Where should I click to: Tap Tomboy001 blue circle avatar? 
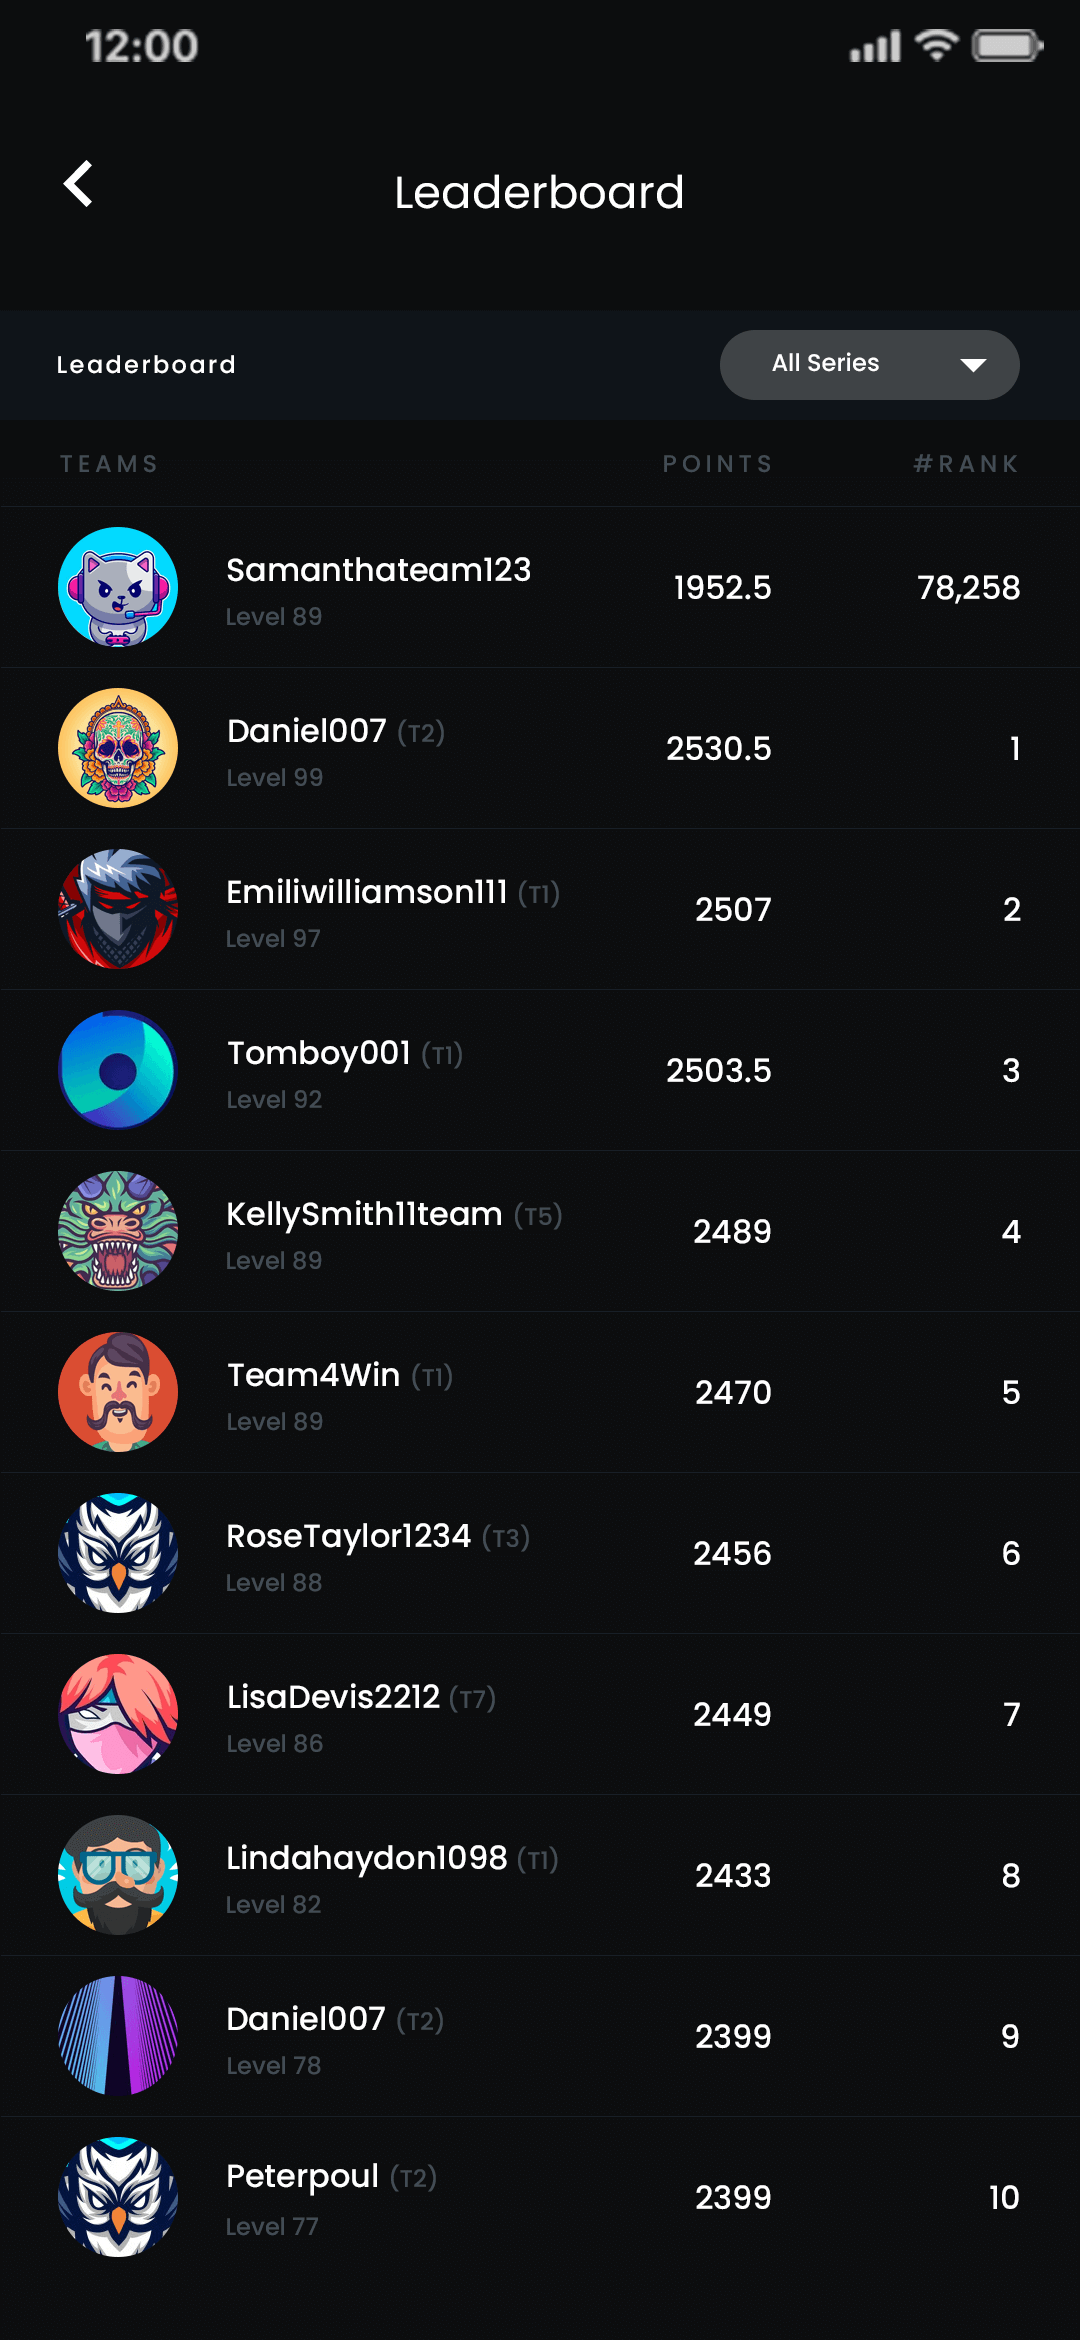click(118, 1070)
